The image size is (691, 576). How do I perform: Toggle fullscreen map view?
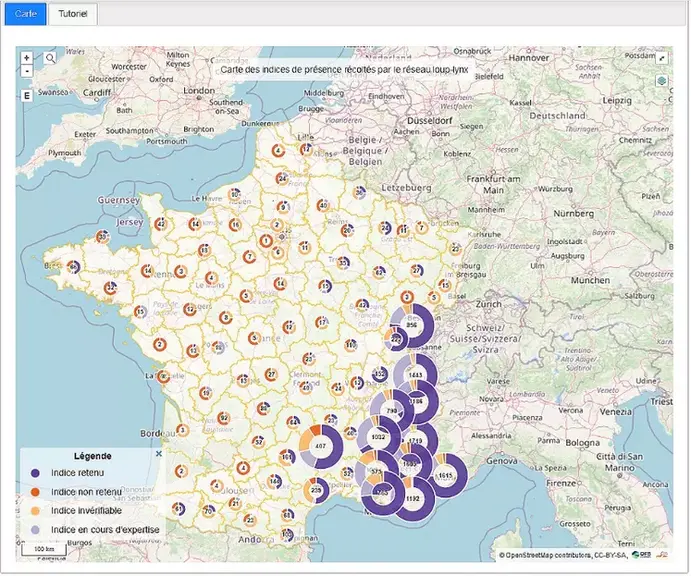tap(662, 58)
